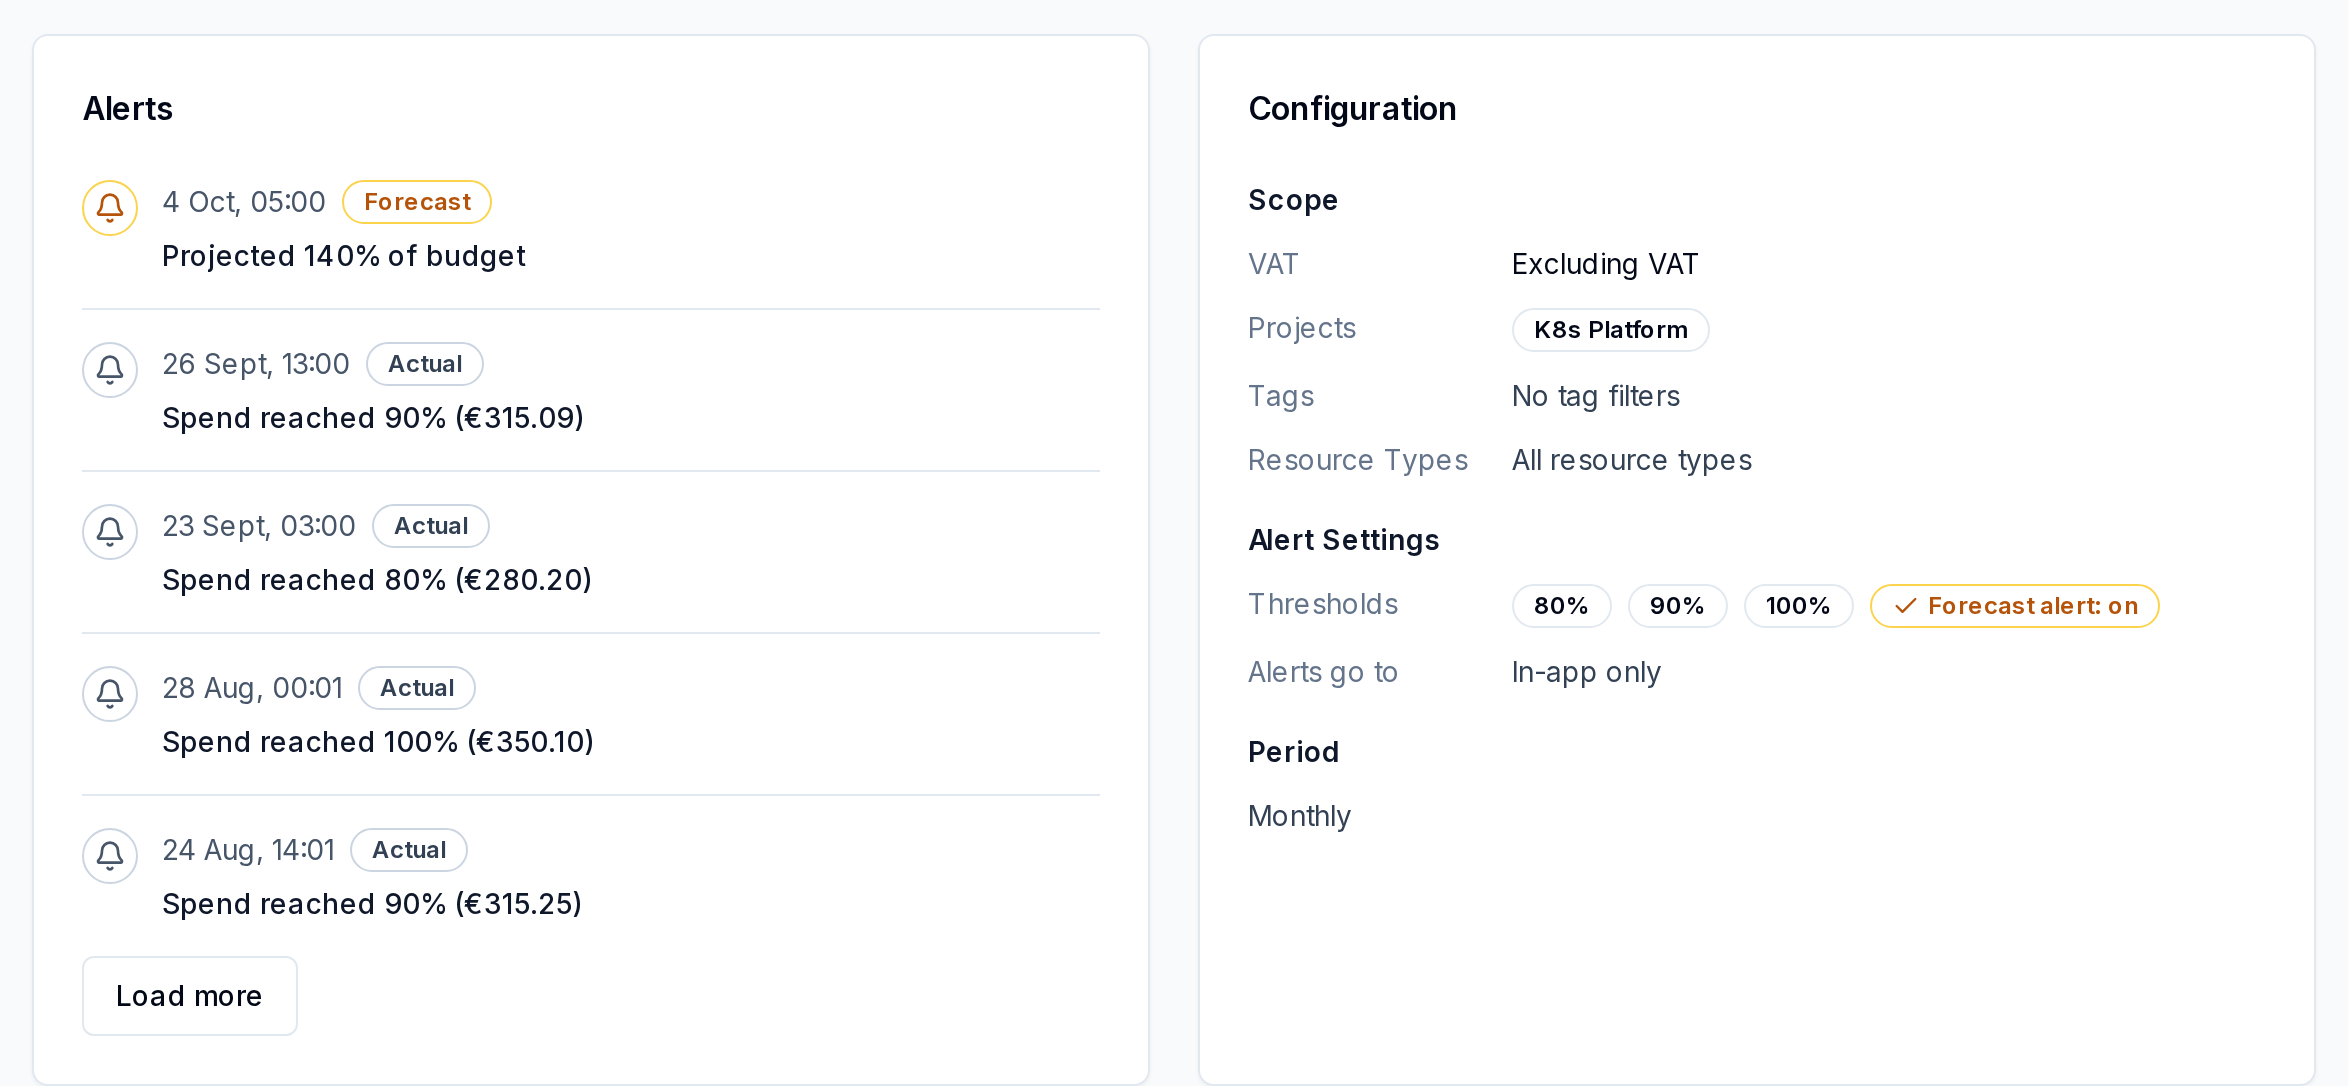Select the Actual badge on 24 Aug alert
The height and width of the screenshot is (1086, 2348).
pyautogui.click(x=409, y=850)
